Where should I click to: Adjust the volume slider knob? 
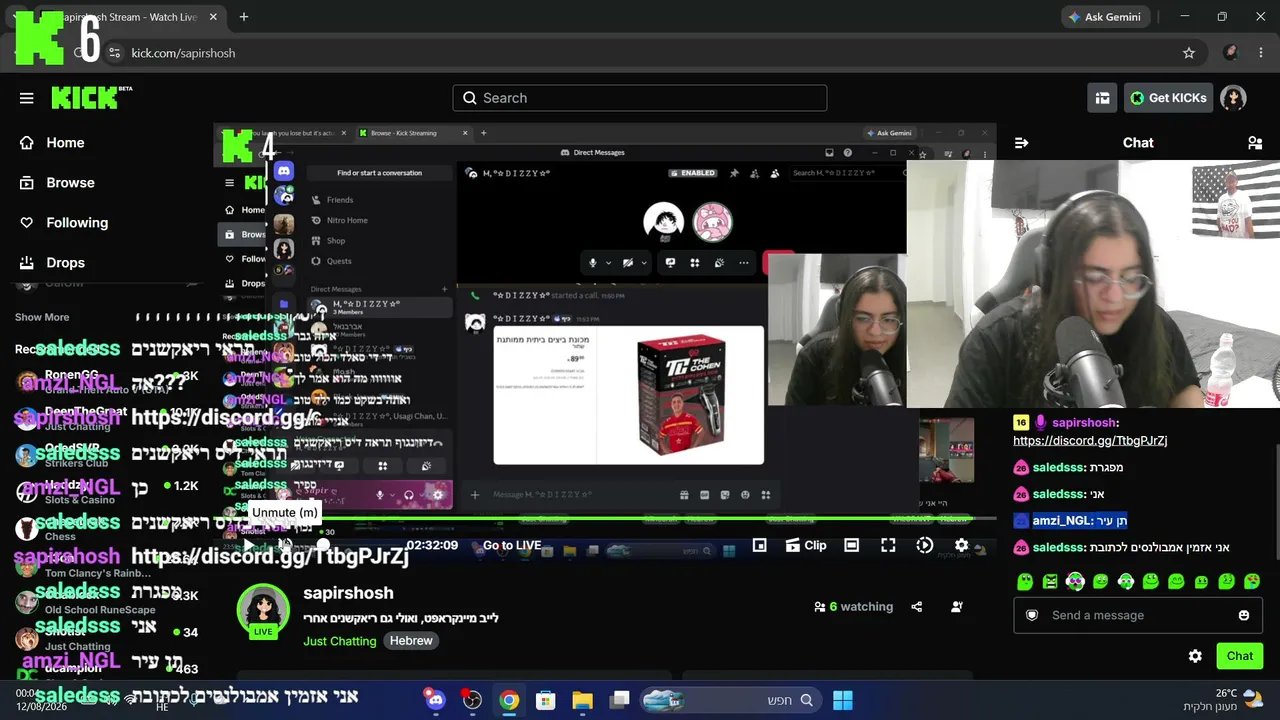323,546
